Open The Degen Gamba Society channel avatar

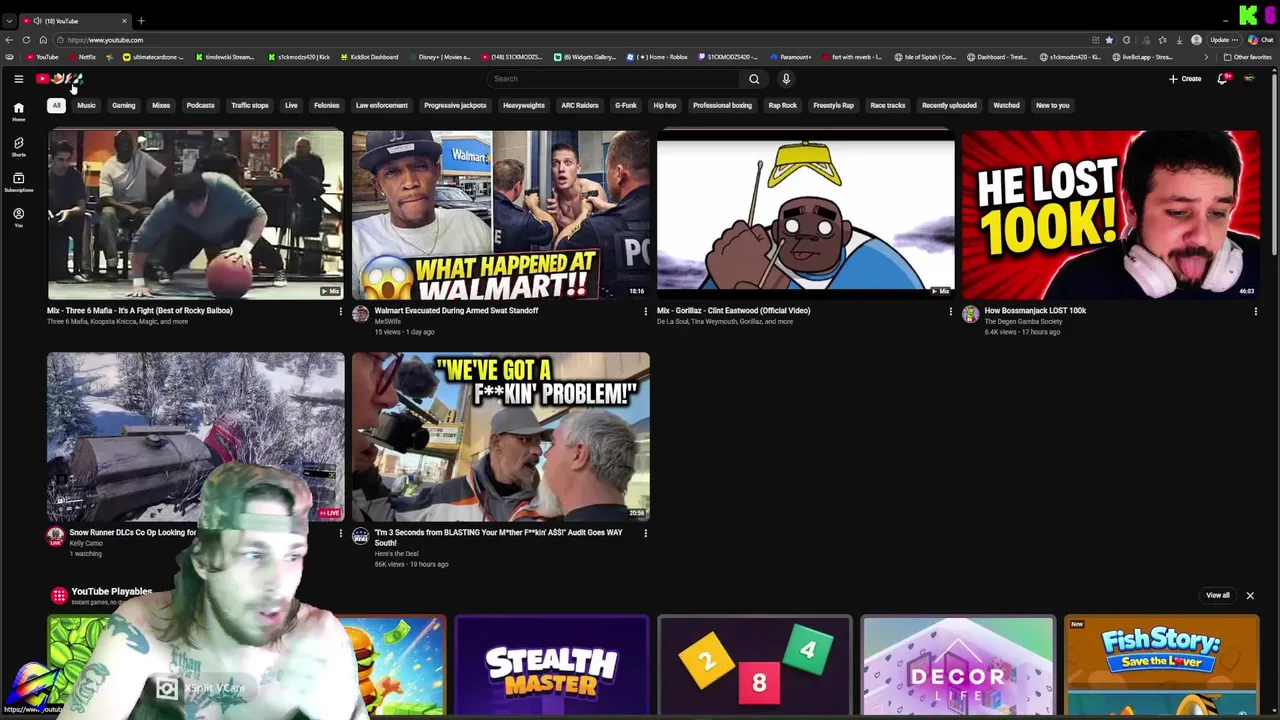[970, 314]
